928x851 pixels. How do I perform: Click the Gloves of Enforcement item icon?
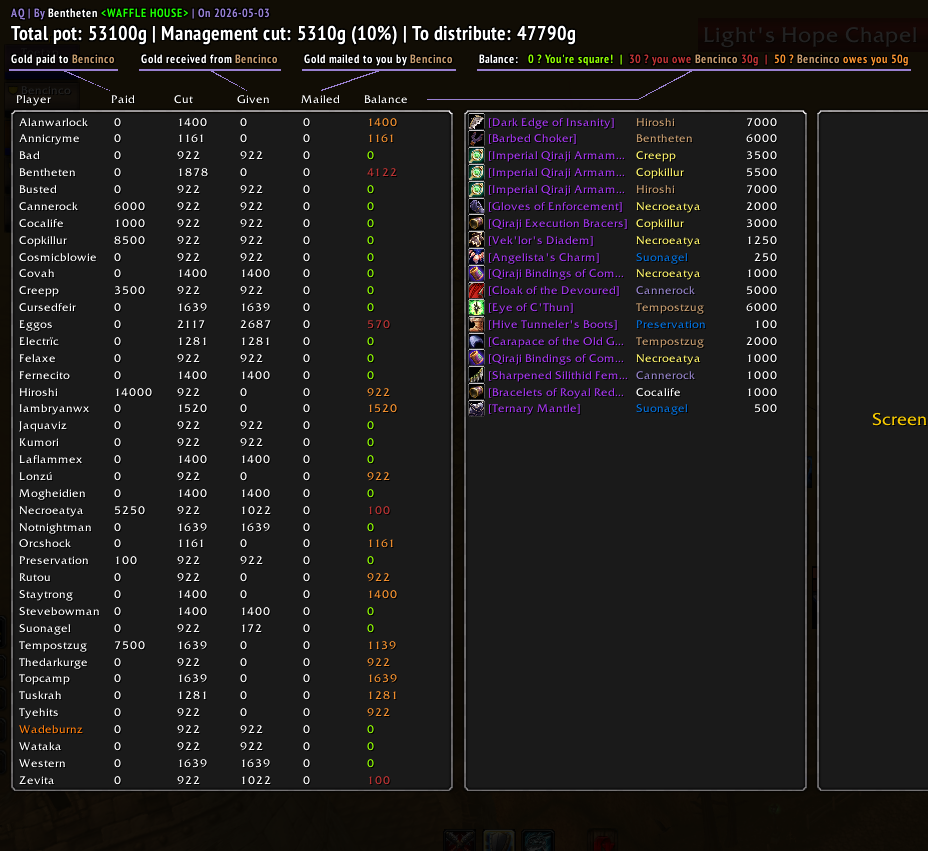[476, 206]
